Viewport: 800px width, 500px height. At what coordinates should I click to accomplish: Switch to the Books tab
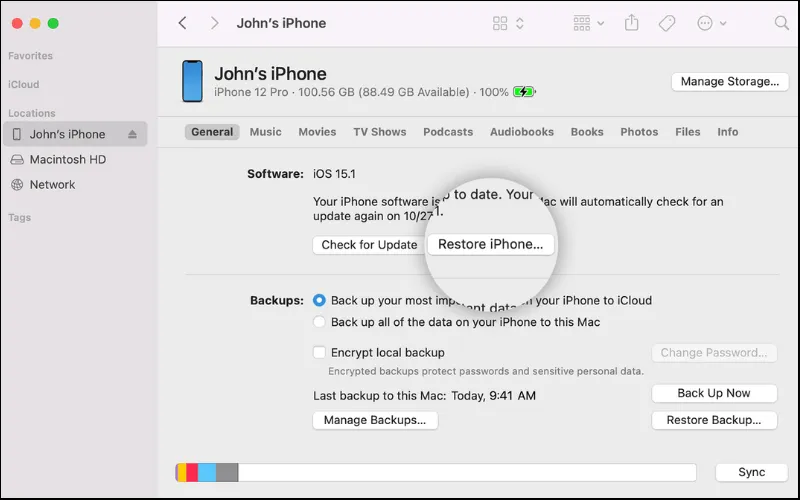click(587, 132)
